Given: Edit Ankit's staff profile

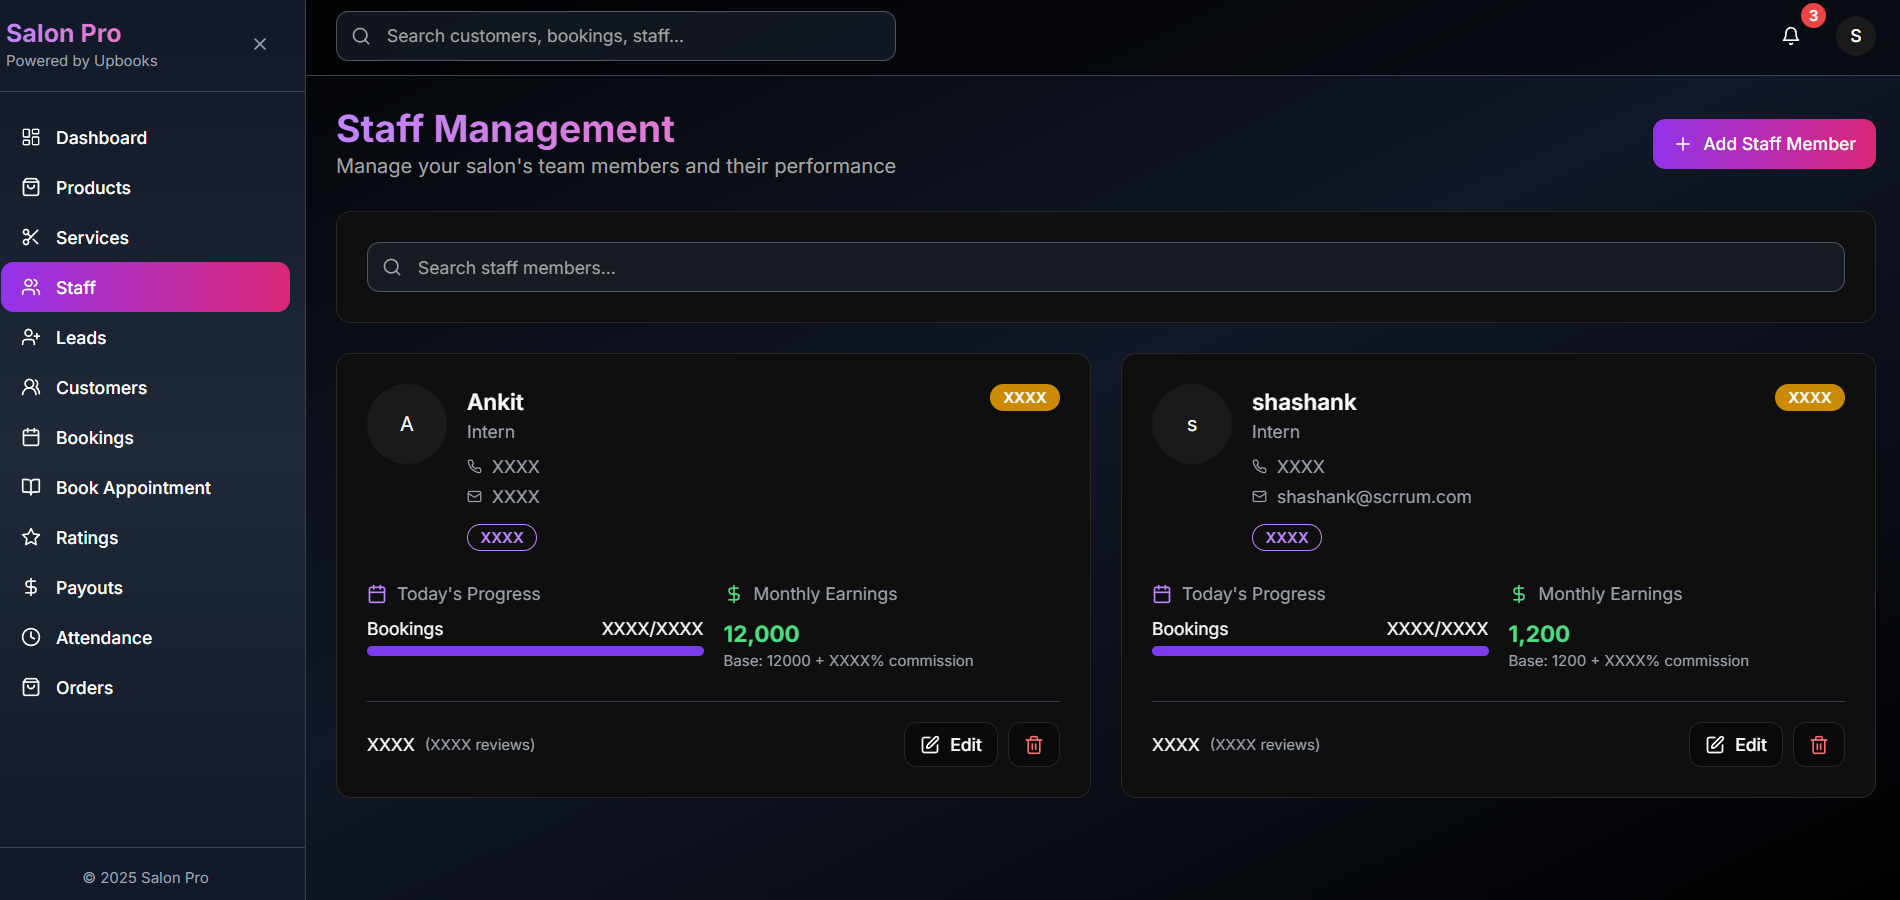Looking at the screenshot, I should [950, 744].
